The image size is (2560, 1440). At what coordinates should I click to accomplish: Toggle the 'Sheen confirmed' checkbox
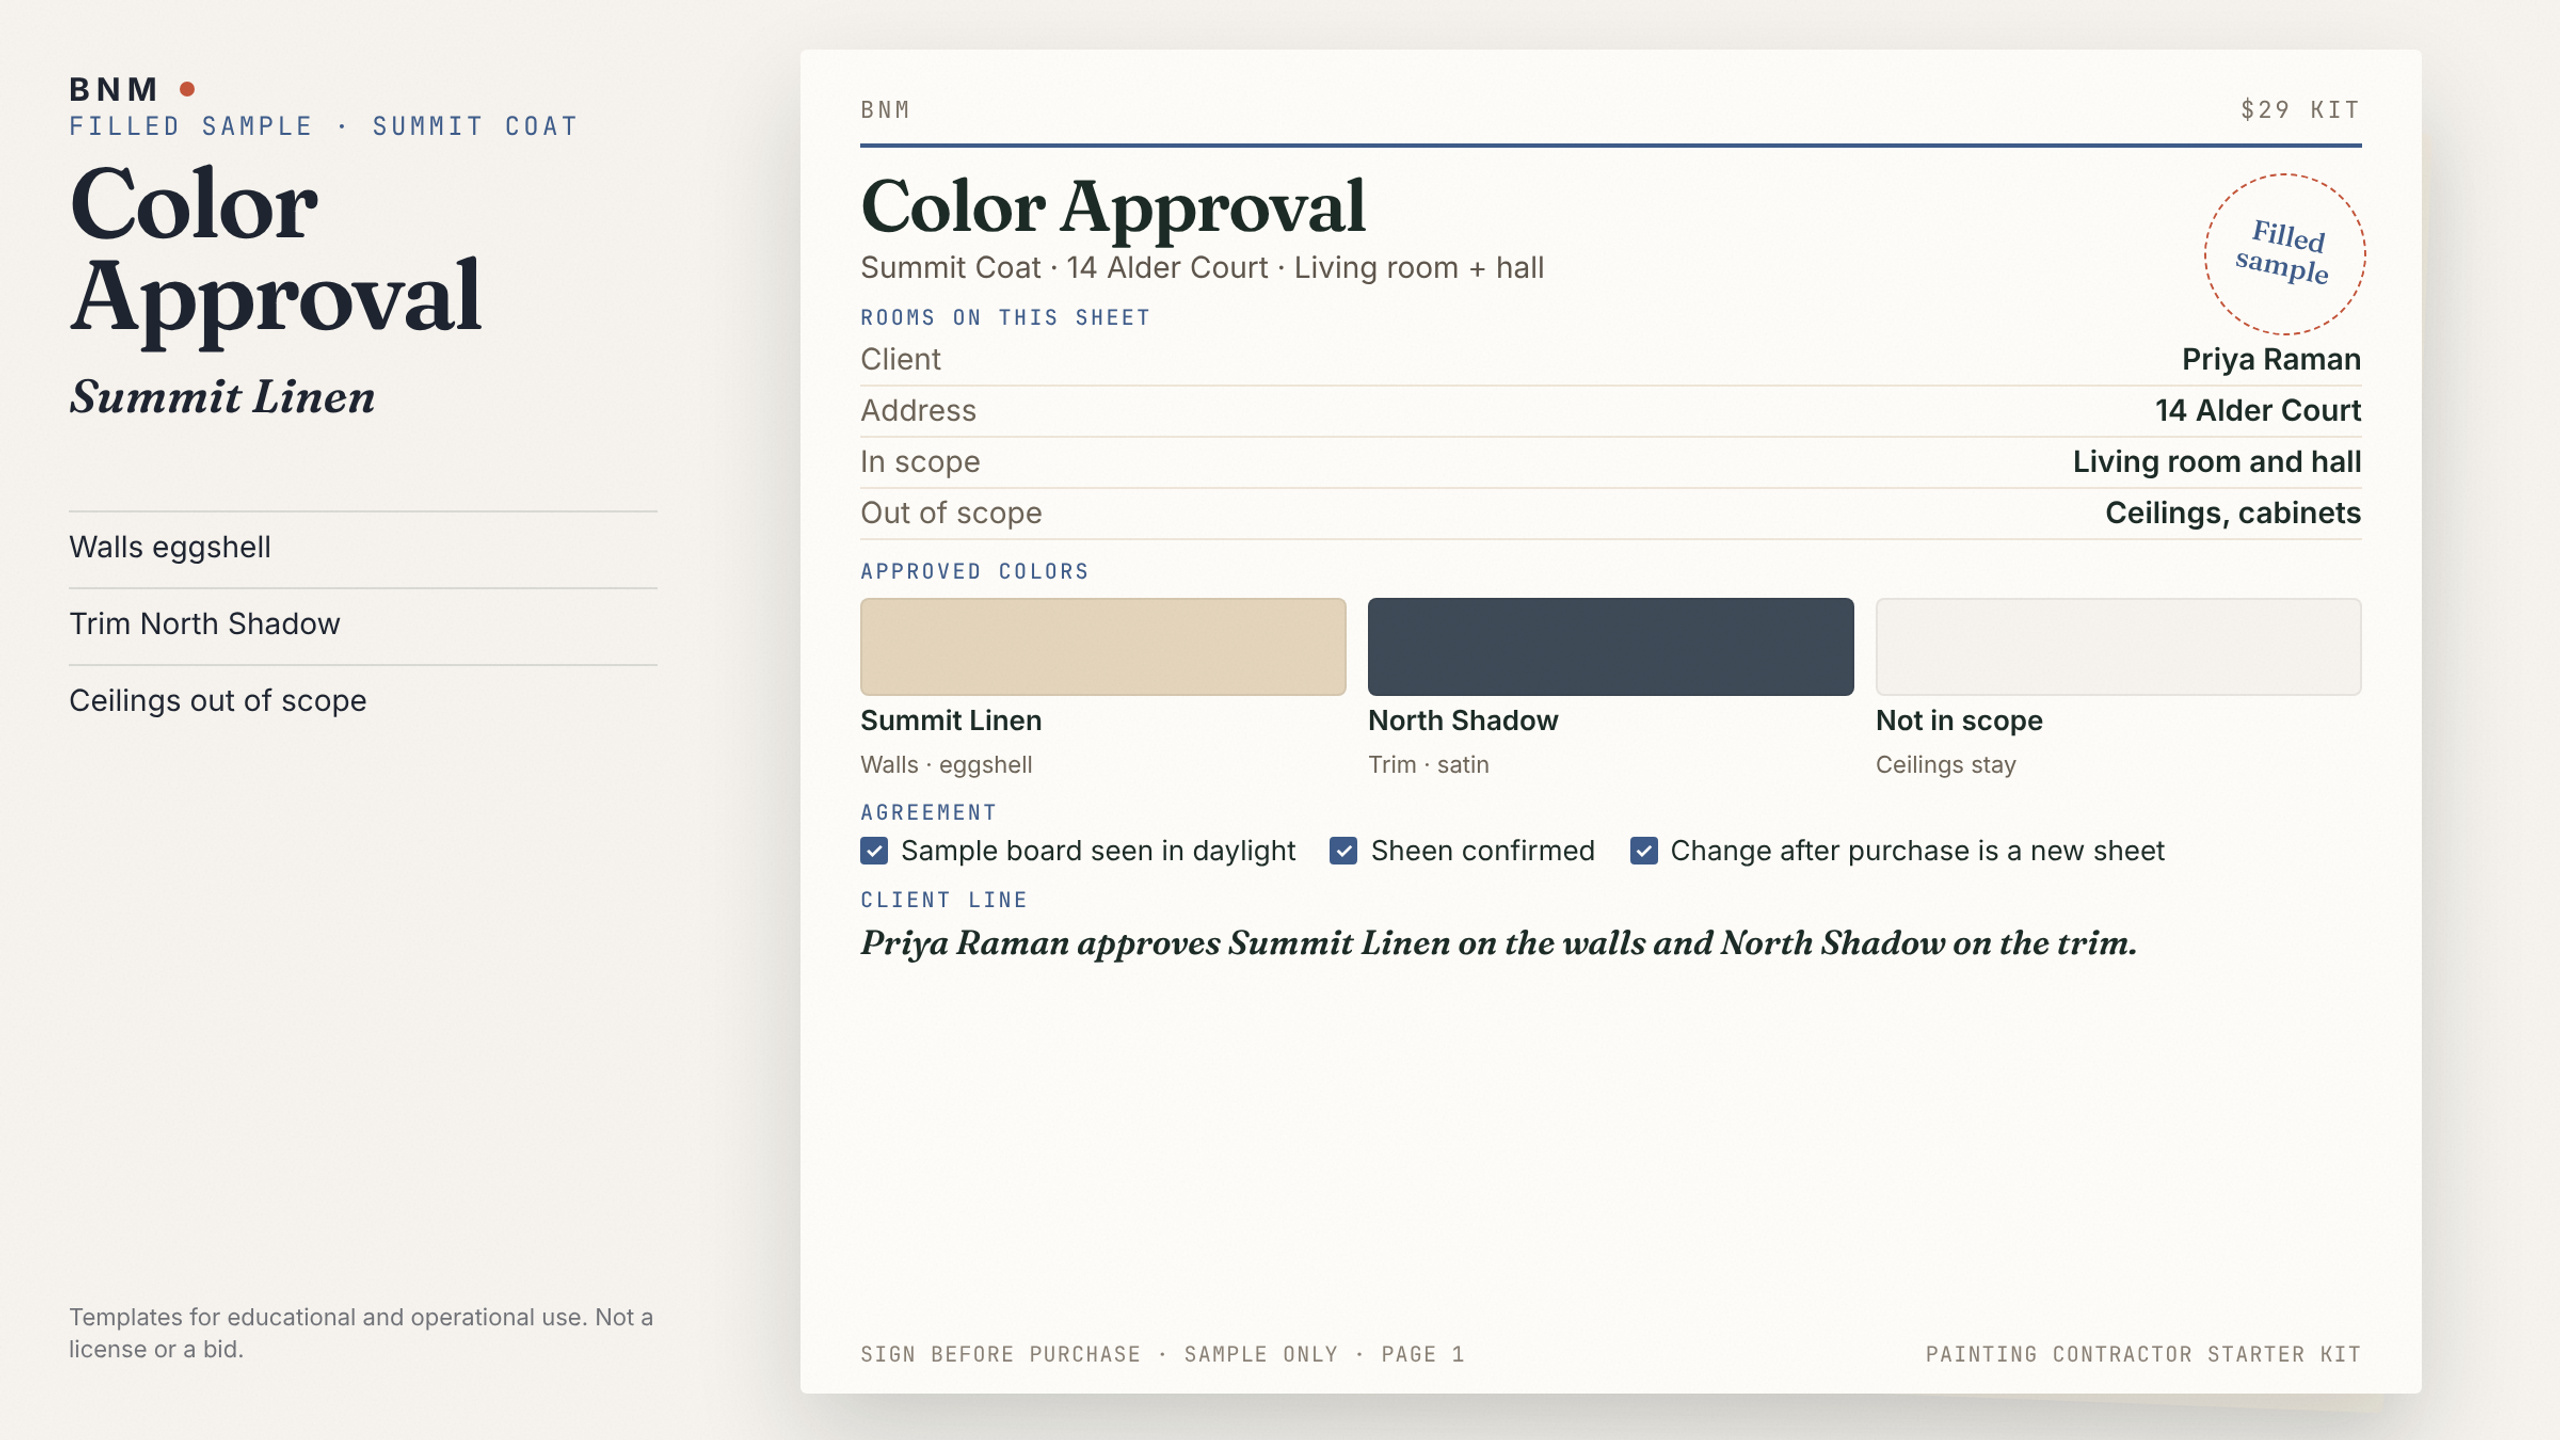pyautogui.click(x=1343, y=851)
